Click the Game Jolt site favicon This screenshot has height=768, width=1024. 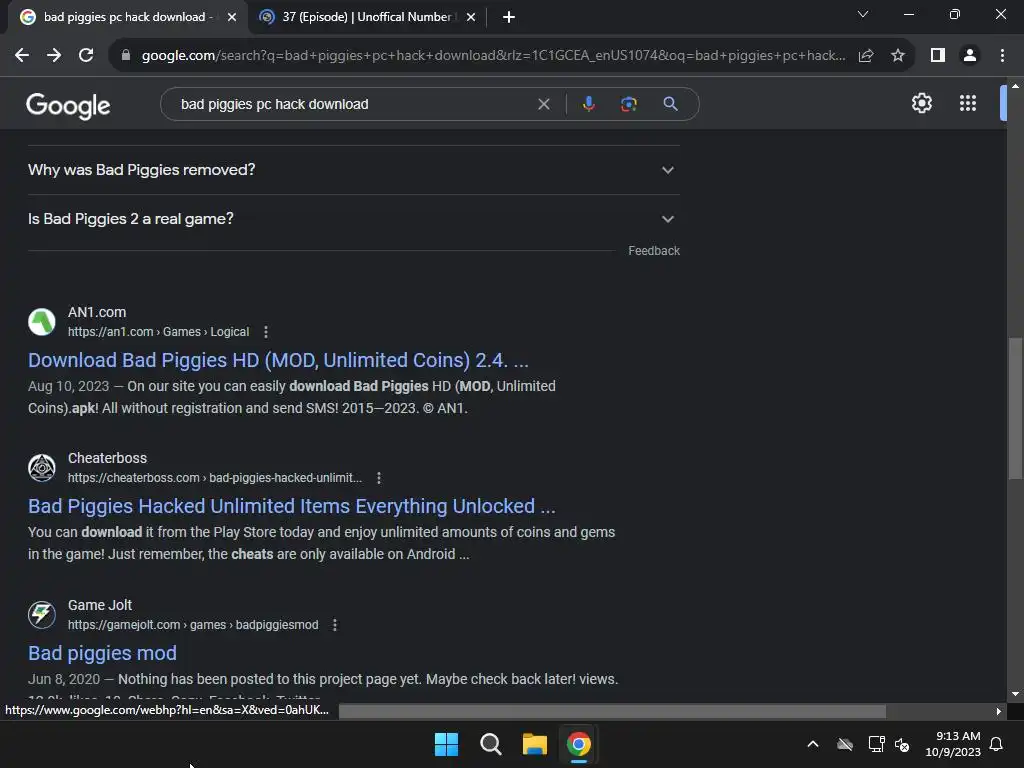[42, 615]
